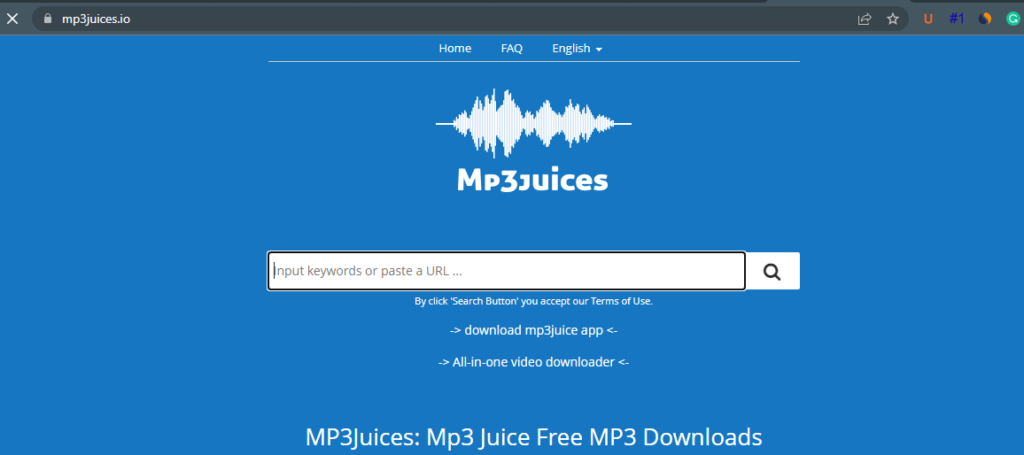Open the #1 extension icon
The height and width of the screenshot is (455, 1024).
957,18
